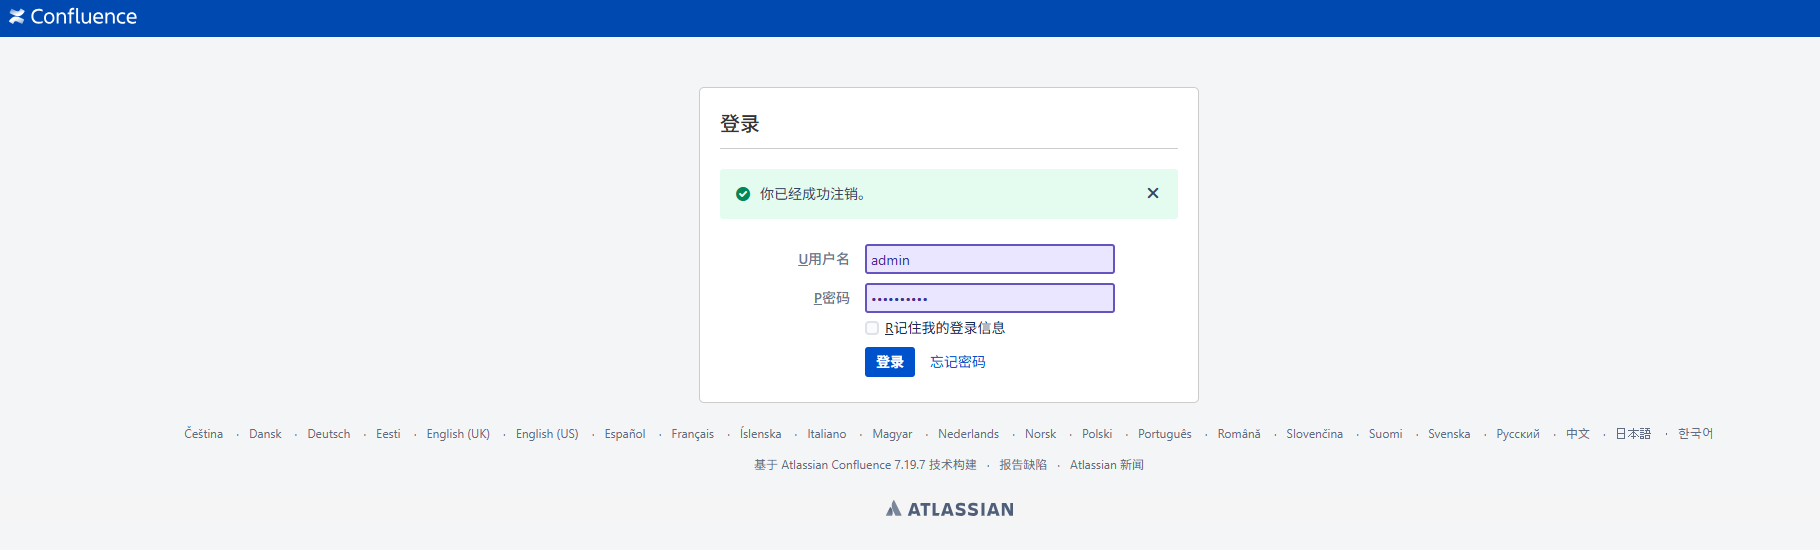Change language to Română

coord(1239,434)
